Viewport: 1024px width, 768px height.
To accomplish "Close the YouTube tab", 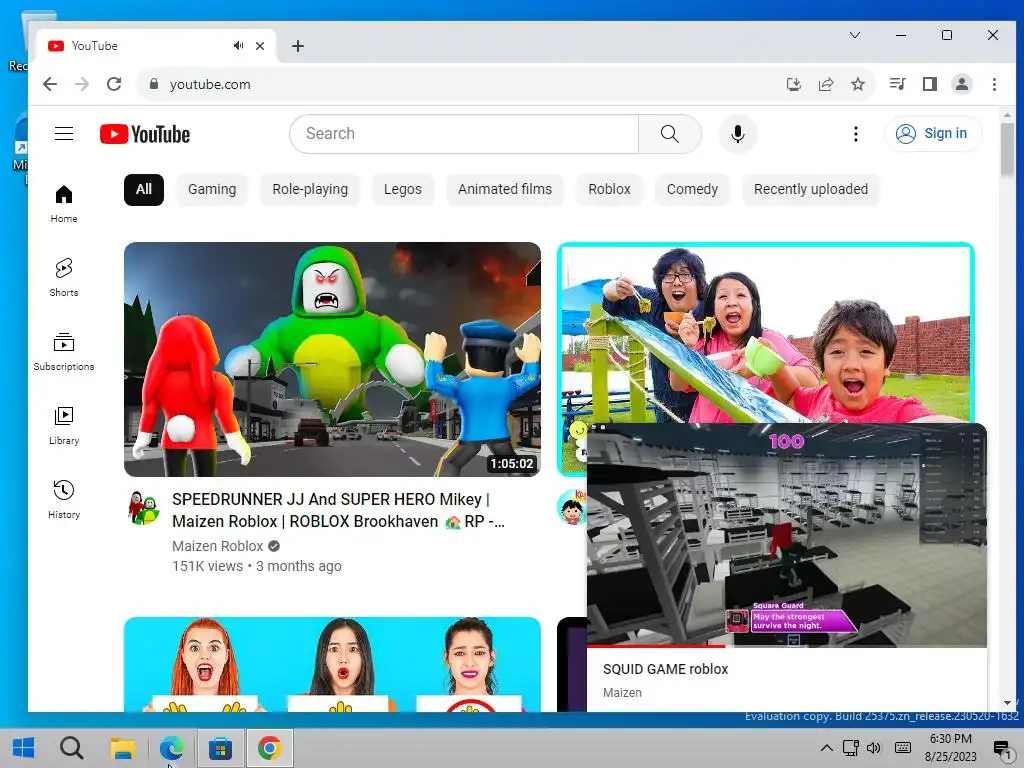I will tap(260, 46).
